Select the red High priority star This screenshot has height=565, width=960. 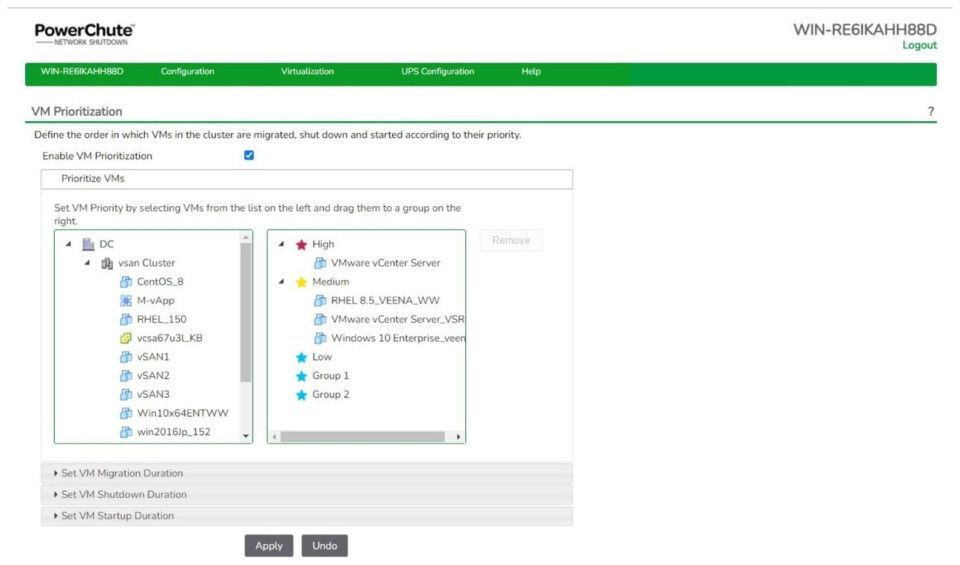(300, 244)
